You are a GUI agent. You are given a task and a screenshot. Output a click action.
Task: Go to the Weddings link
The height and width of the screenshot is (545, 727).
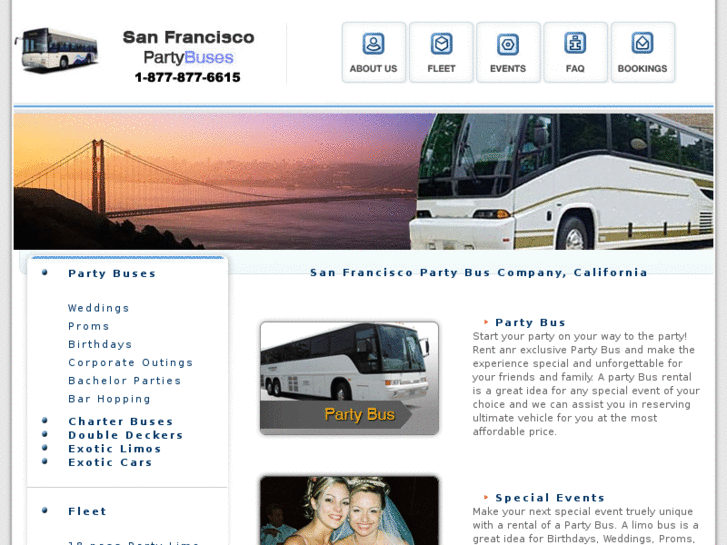tap(98, 308)
